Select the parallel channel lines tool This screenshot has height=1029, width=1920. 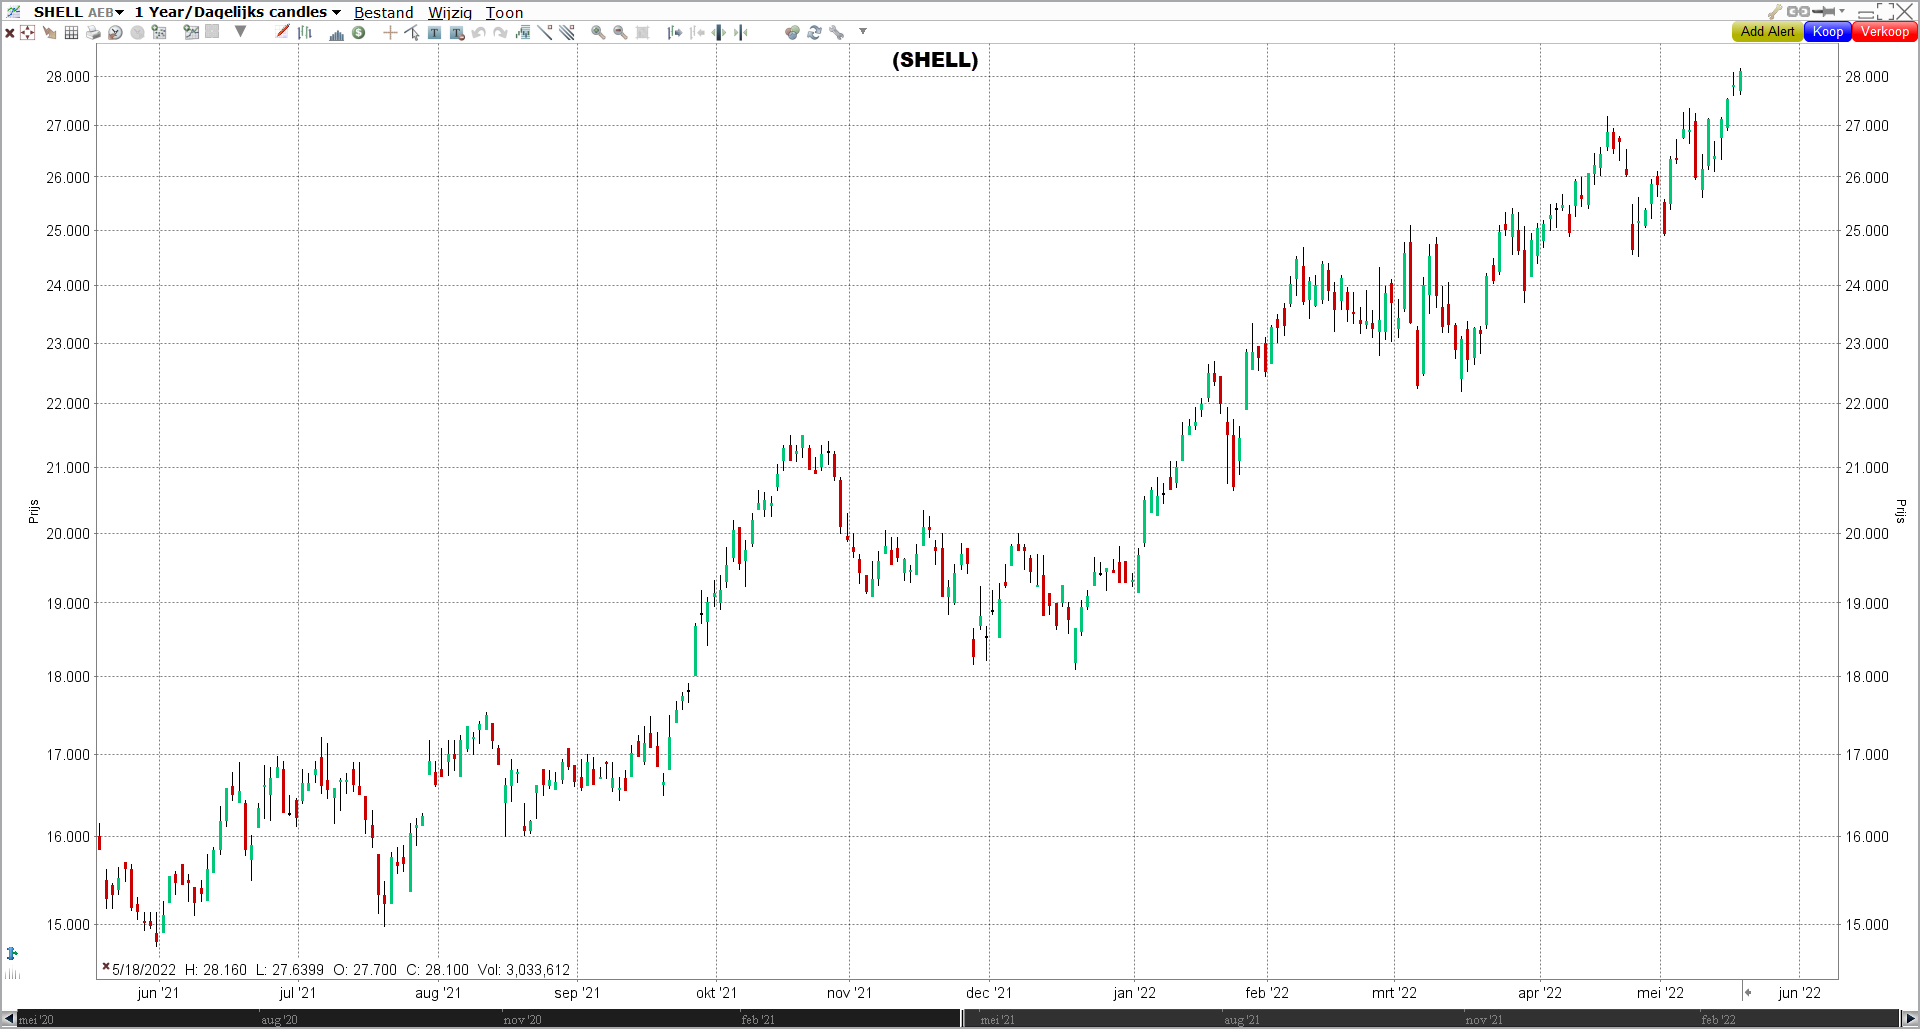567,32
